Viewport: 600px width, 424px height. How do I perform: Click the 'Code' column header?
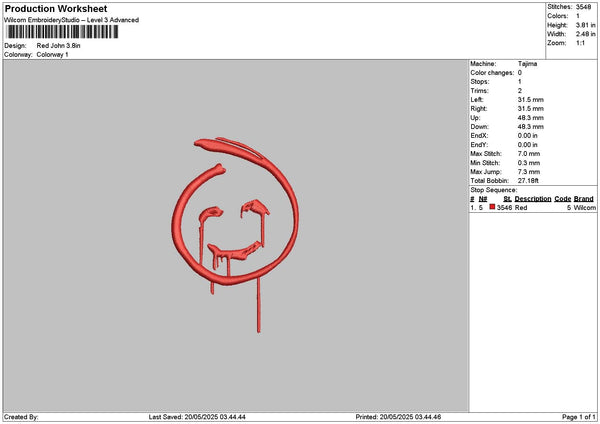point(562,199)
